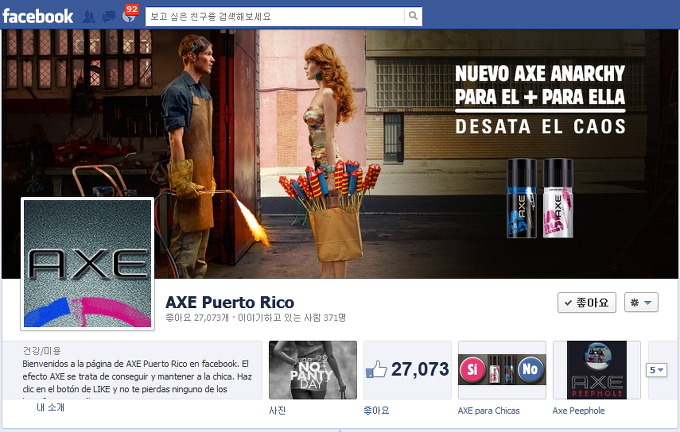Click the friend search input field
The width and height of the screenshot is (680, 432).
click(x=275, y=17)
